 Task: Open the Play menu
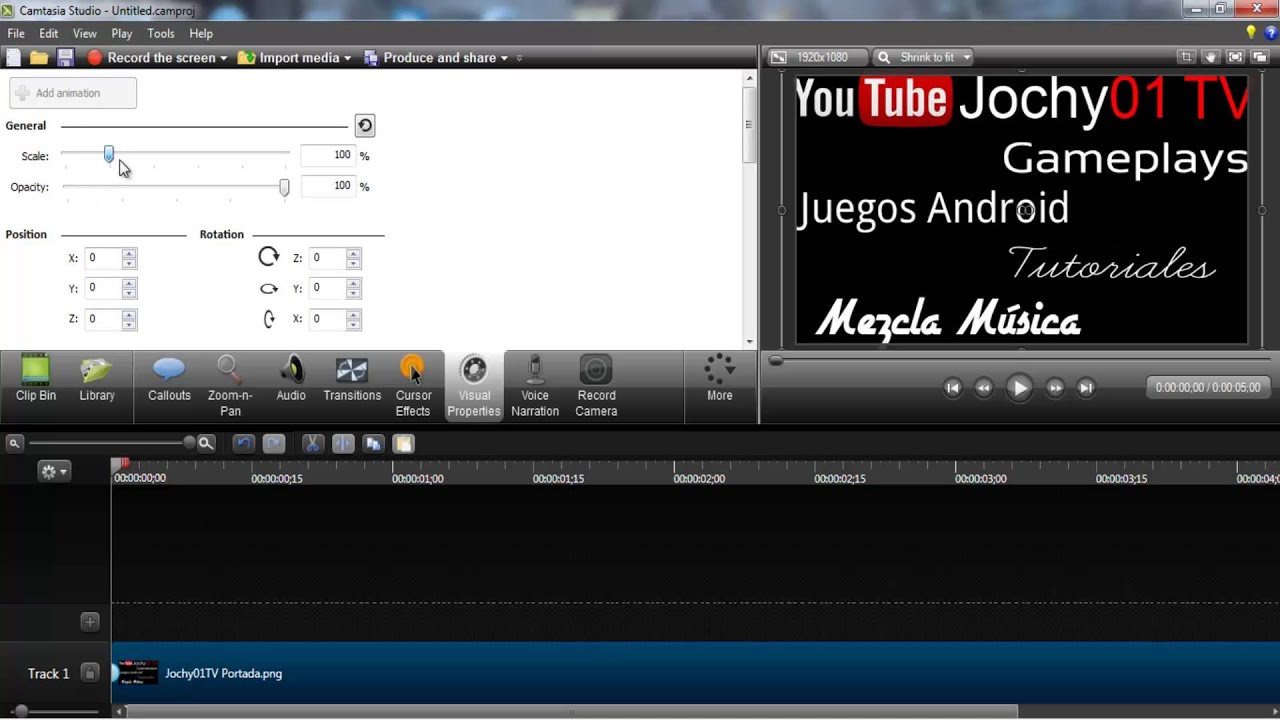(x=122, y=33)
